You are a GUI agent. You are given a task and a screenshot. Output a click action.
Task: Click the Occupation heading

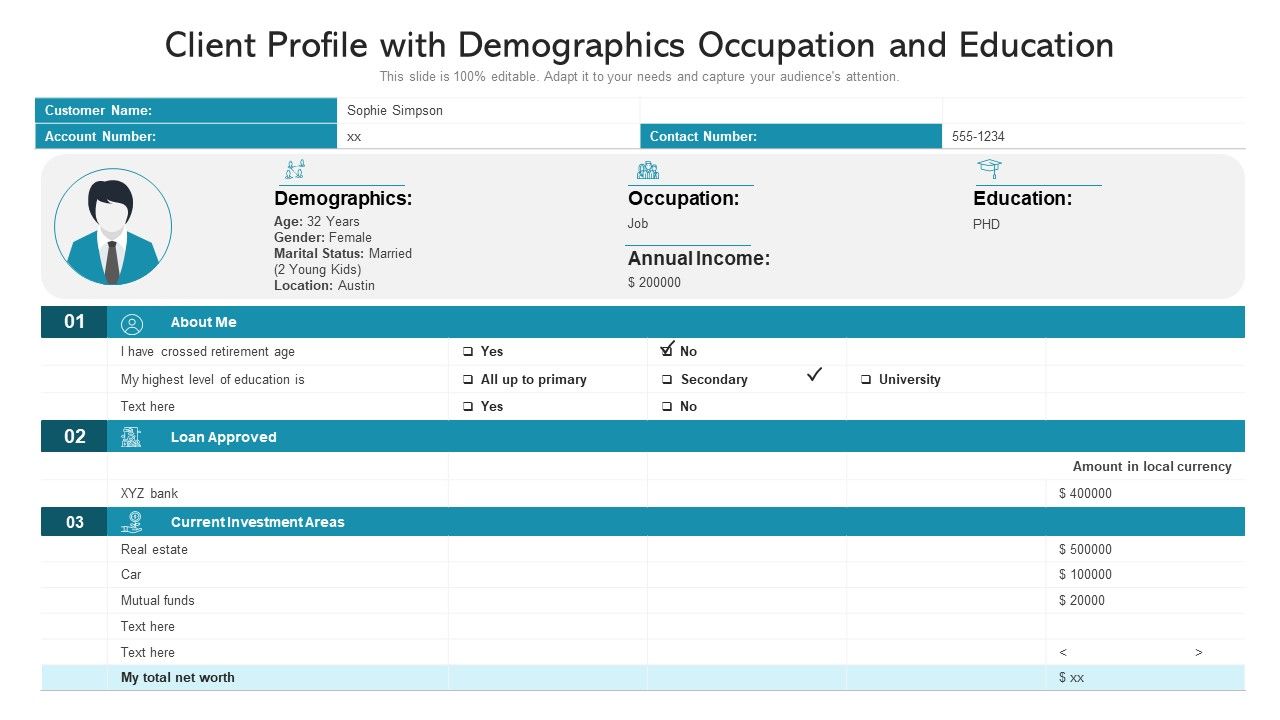pos(684,199)
